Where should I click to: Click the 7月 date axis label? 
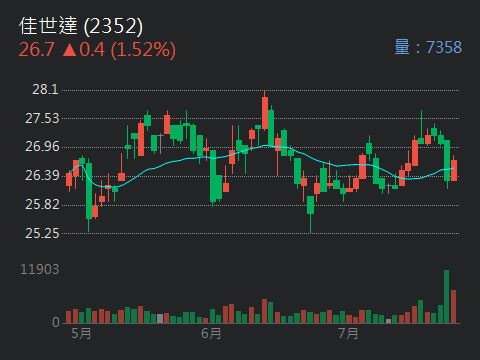pyautogui.click(x=348, y=333)
